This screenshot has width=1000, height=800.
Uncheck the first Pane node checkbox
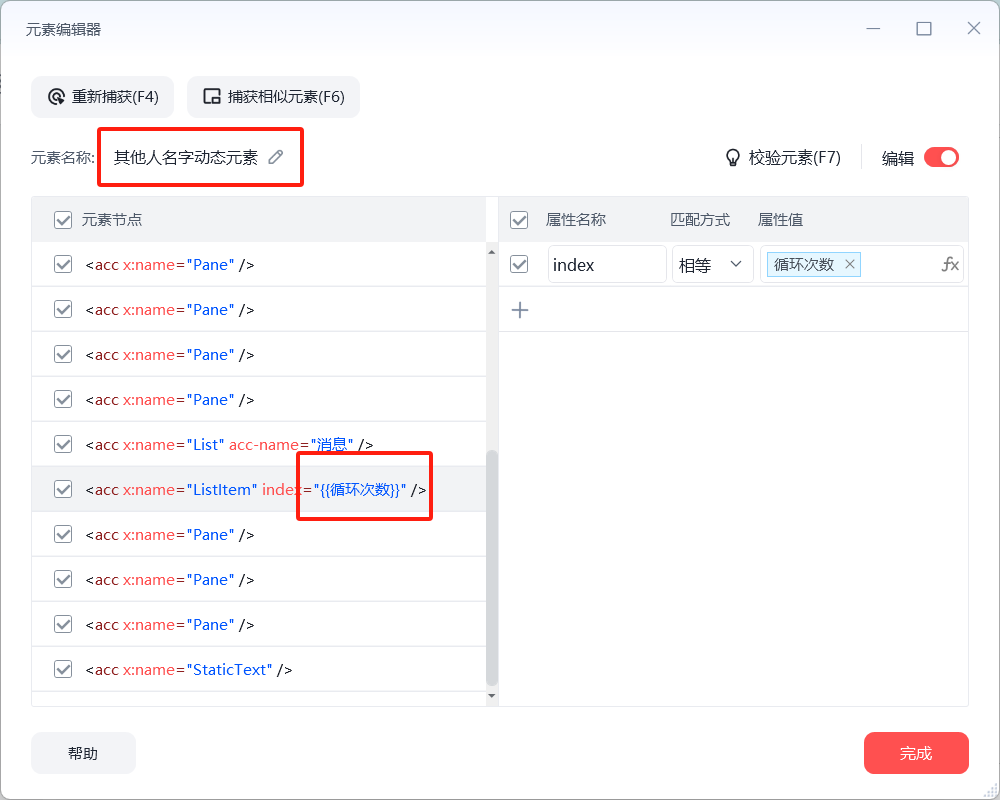(x=63, y=264)
